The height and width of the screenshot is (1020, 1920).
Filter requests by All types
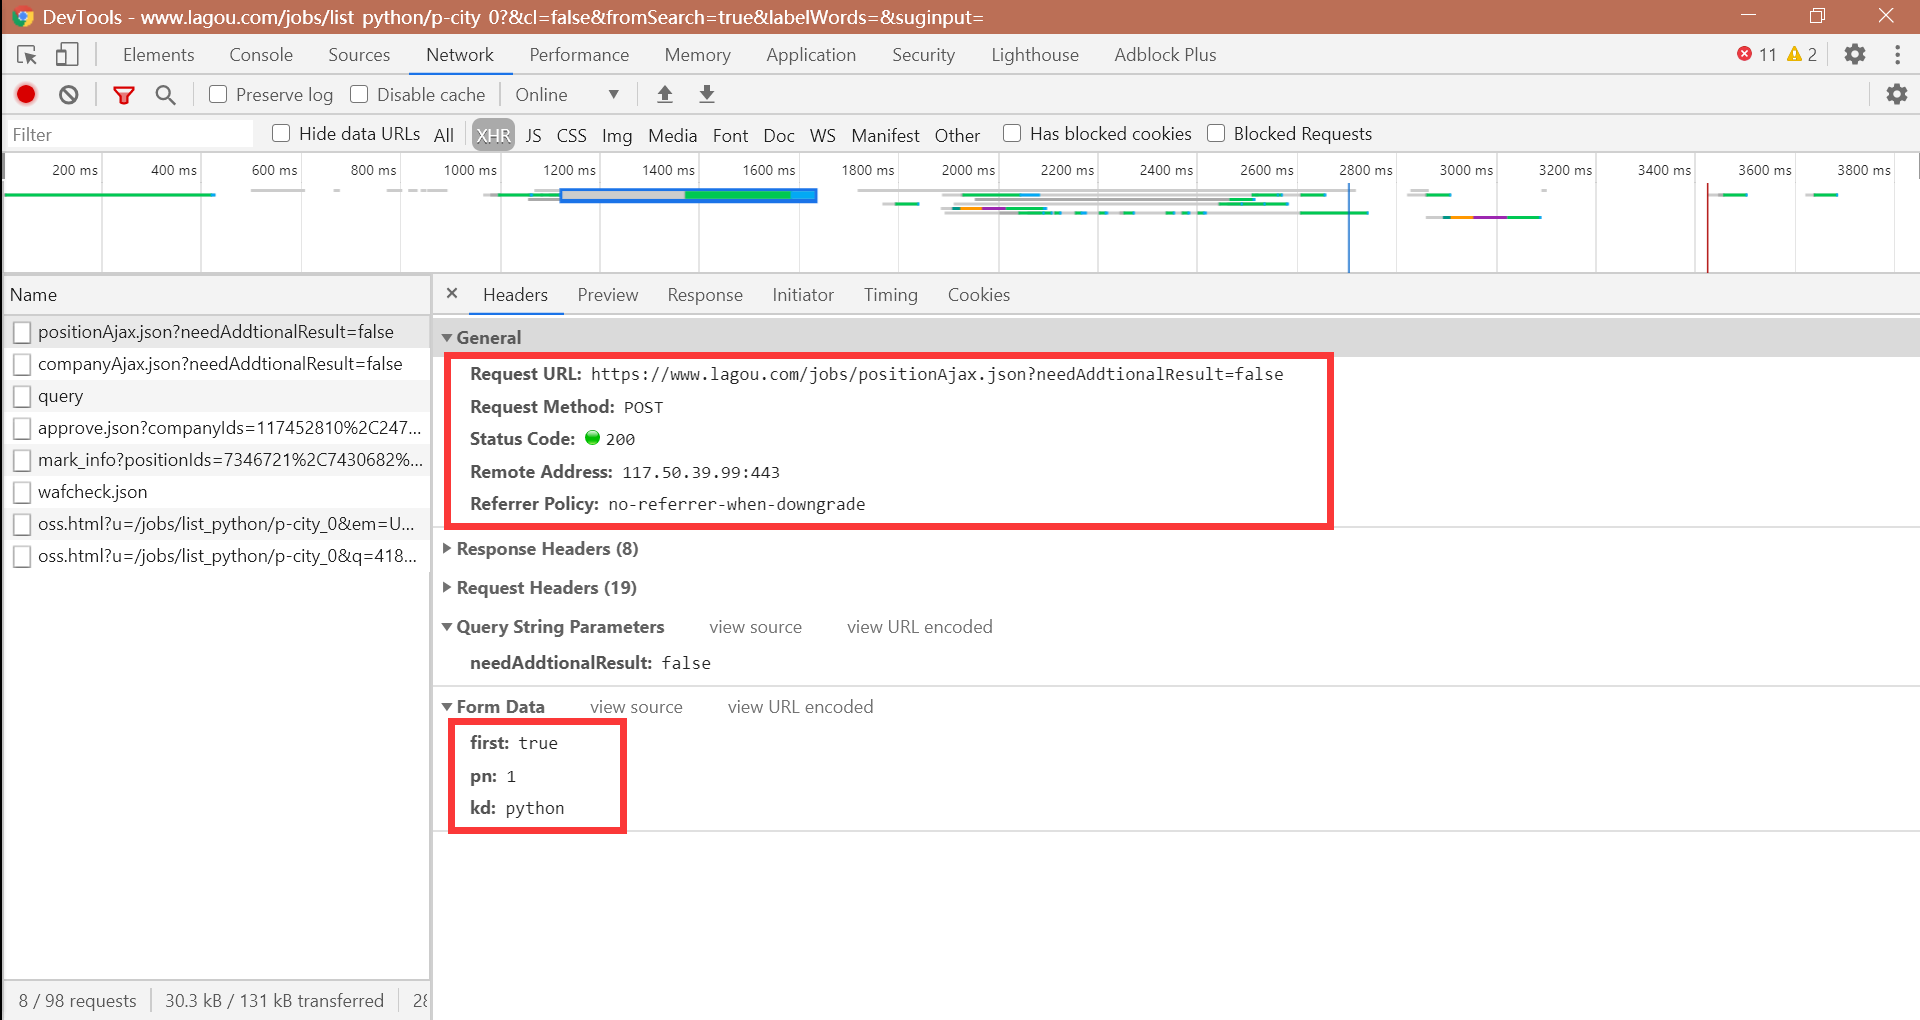pos(444,135)
